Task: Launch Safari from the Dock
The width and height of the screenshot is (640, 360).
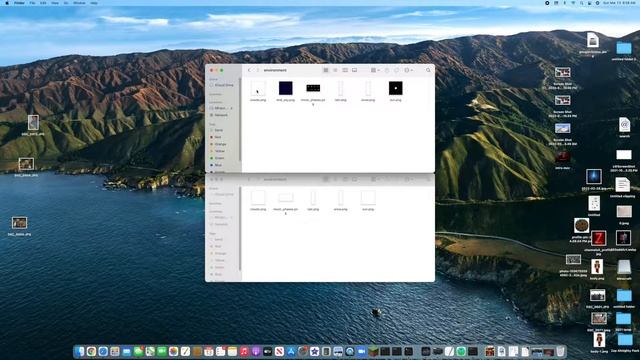Action: [103, 351]
